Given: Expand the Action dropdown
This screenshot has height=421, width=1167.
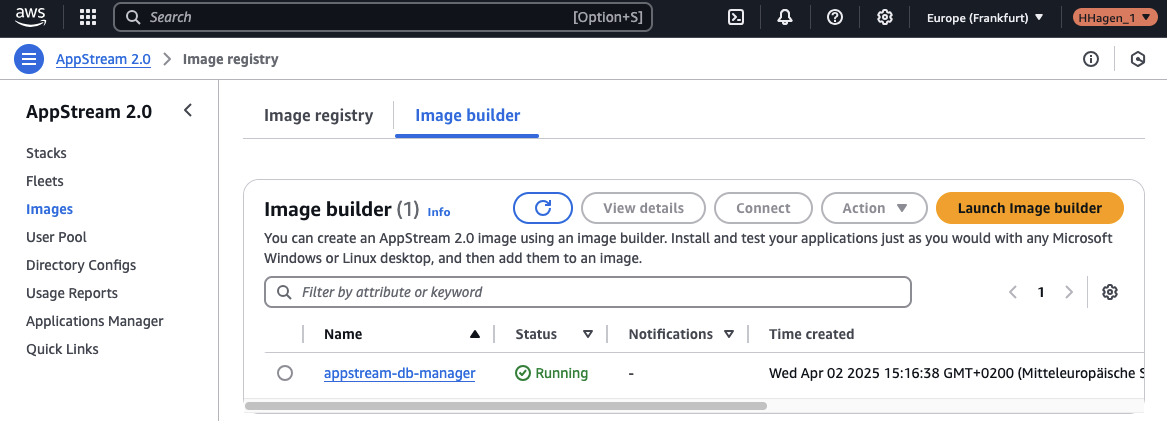Looking at the screenshot, I should [x=874, y=208].
